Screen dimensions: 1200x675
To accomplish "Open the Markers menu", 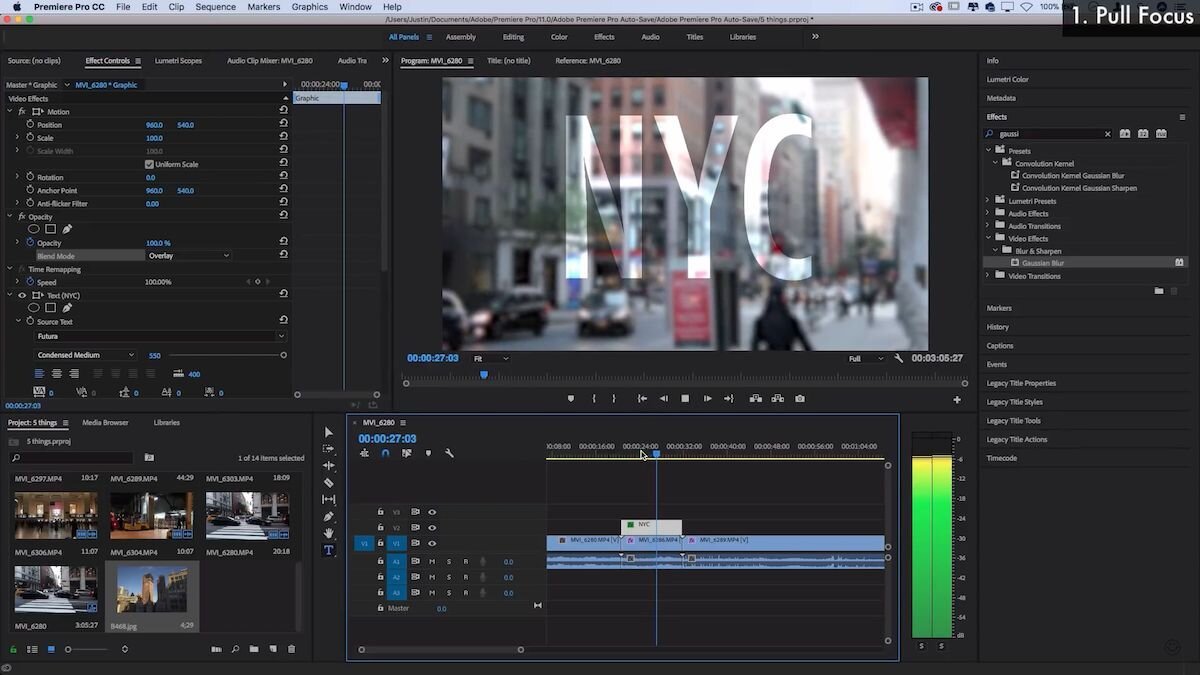I will [x=264, y=7].
